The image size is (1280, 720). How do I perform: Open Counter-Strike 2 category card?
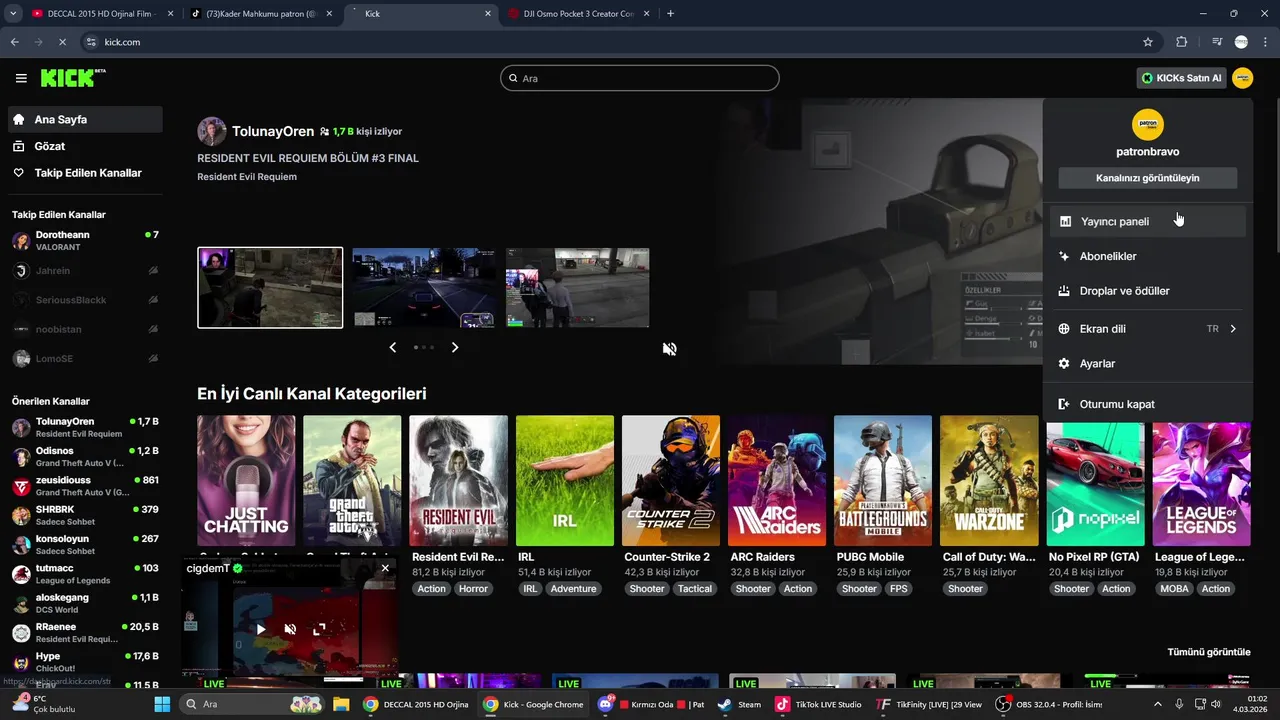click(671, 481)
